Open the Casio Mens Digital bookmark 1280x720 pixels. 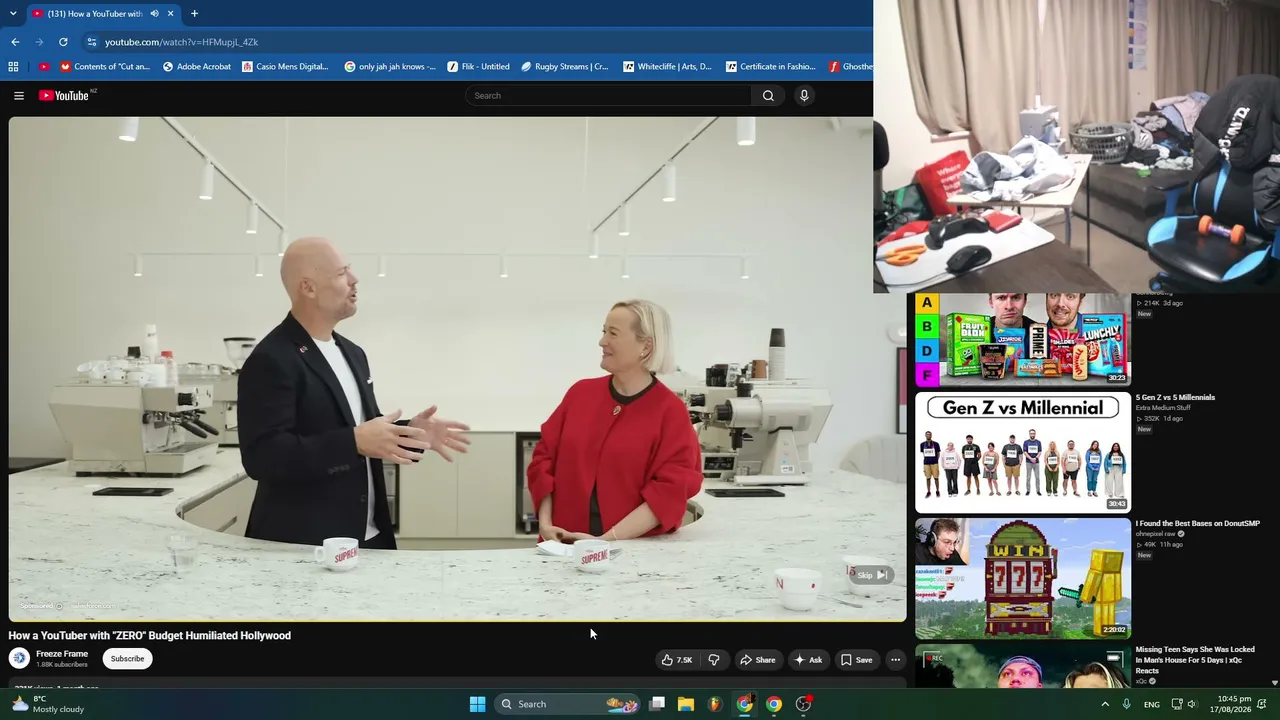[x=286, y=67]
